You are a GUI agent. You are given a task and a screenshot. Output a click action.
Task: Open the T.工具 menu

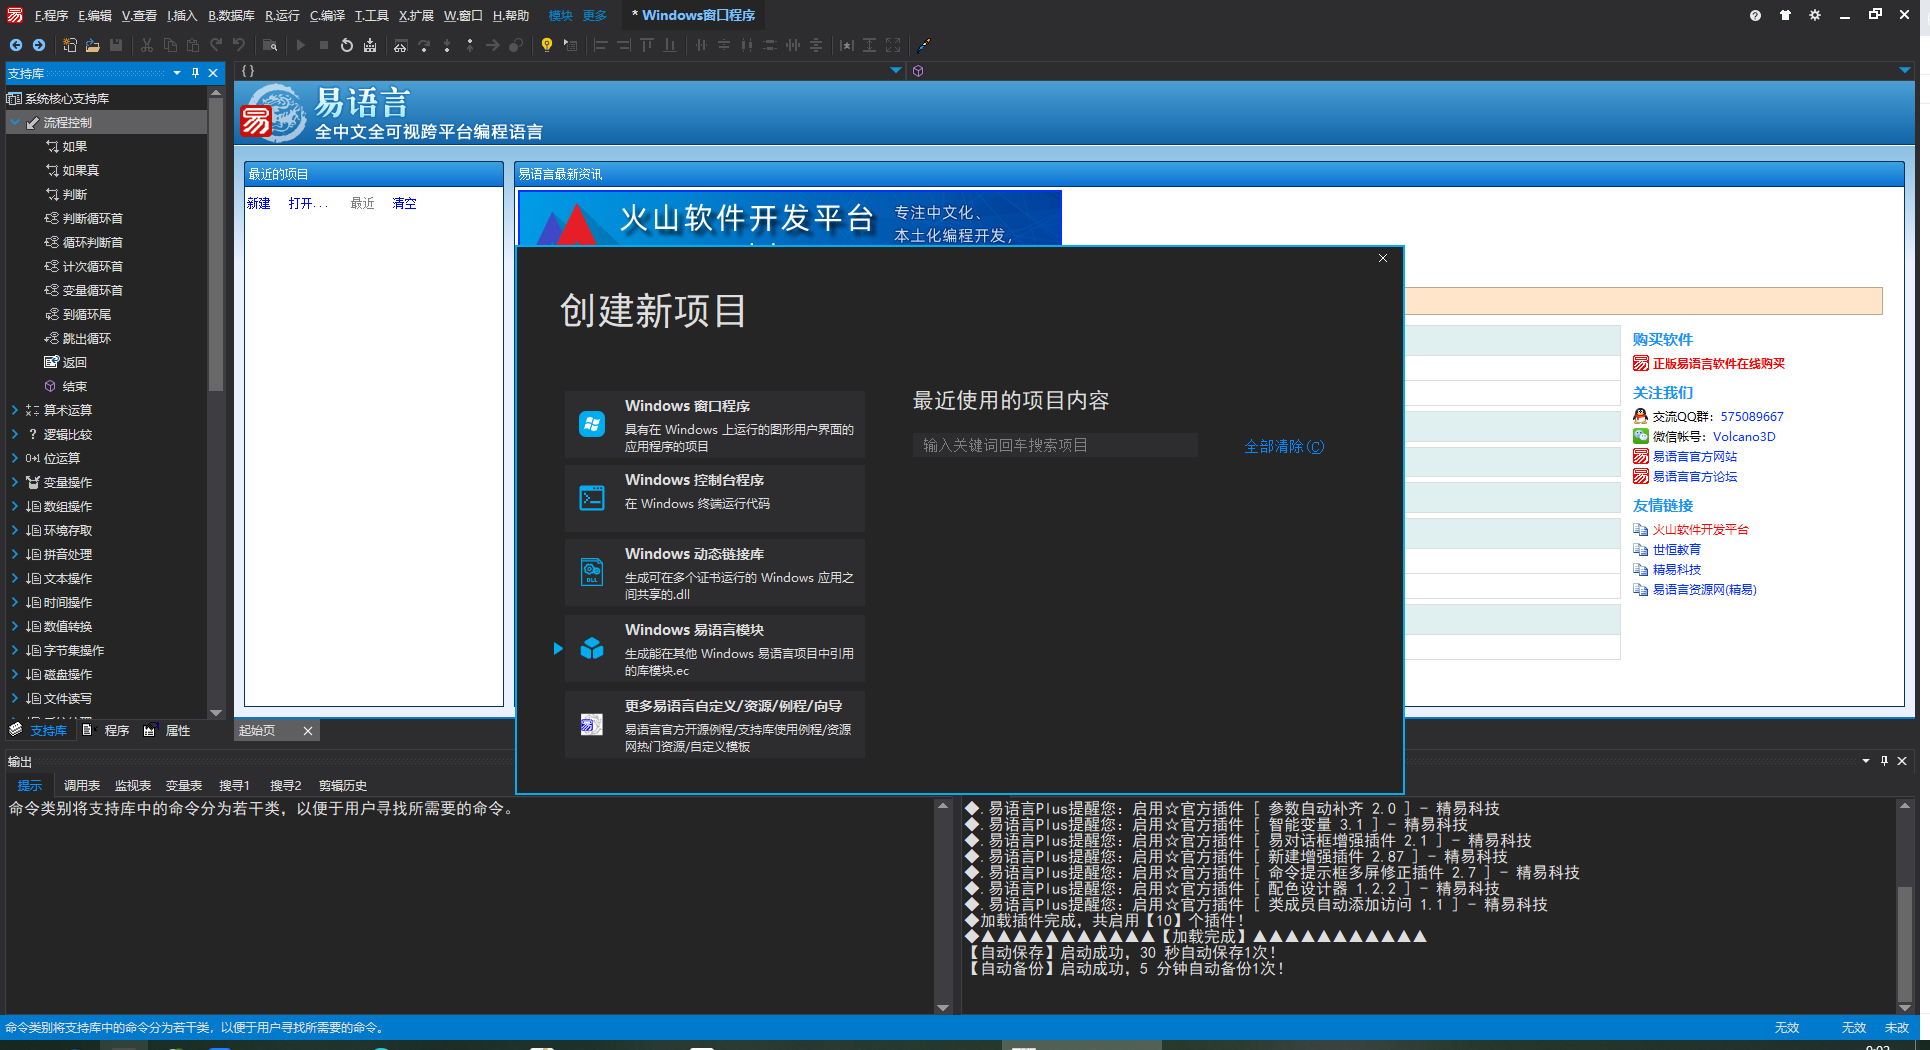pos(371,15)
